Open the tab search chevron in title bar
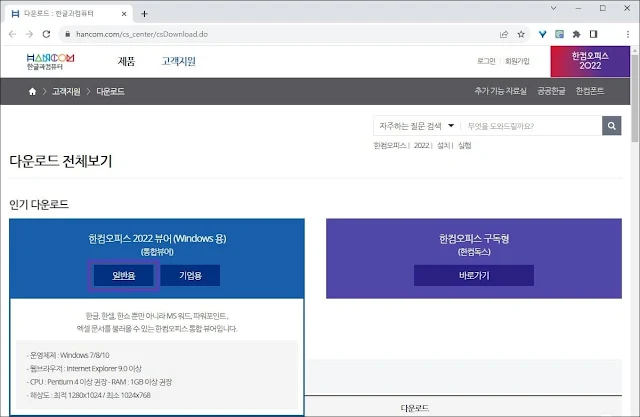Viewport: 640px width, 417px height. pyautogui.click(x=554, y=8)
